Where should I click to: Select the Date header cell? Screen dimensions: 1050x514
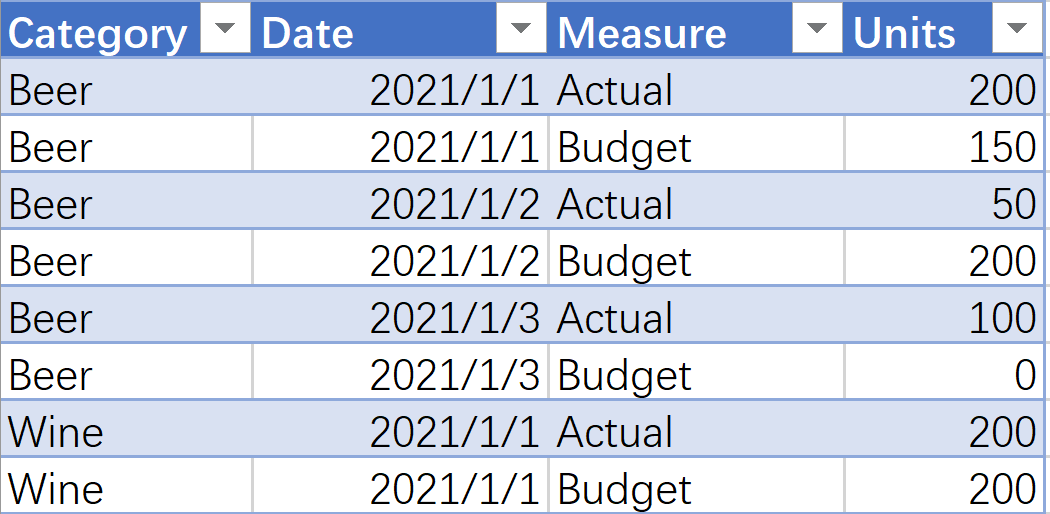[400, 29]
